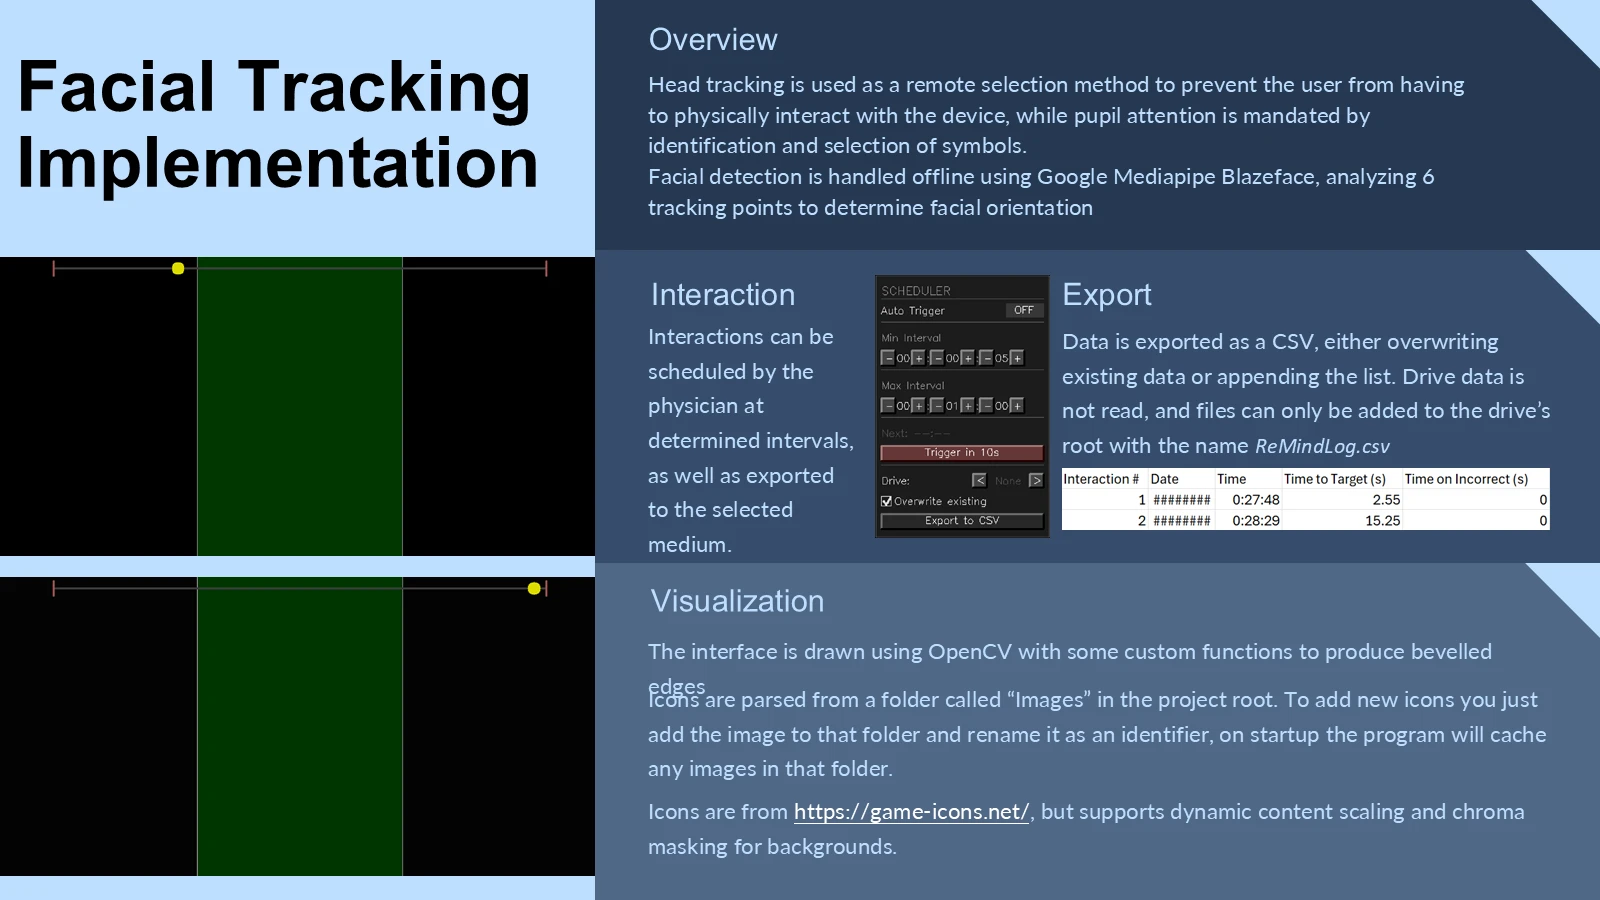
Task: Click the 'ReMindLog.csv' file name text
Action: (1322, 446)
